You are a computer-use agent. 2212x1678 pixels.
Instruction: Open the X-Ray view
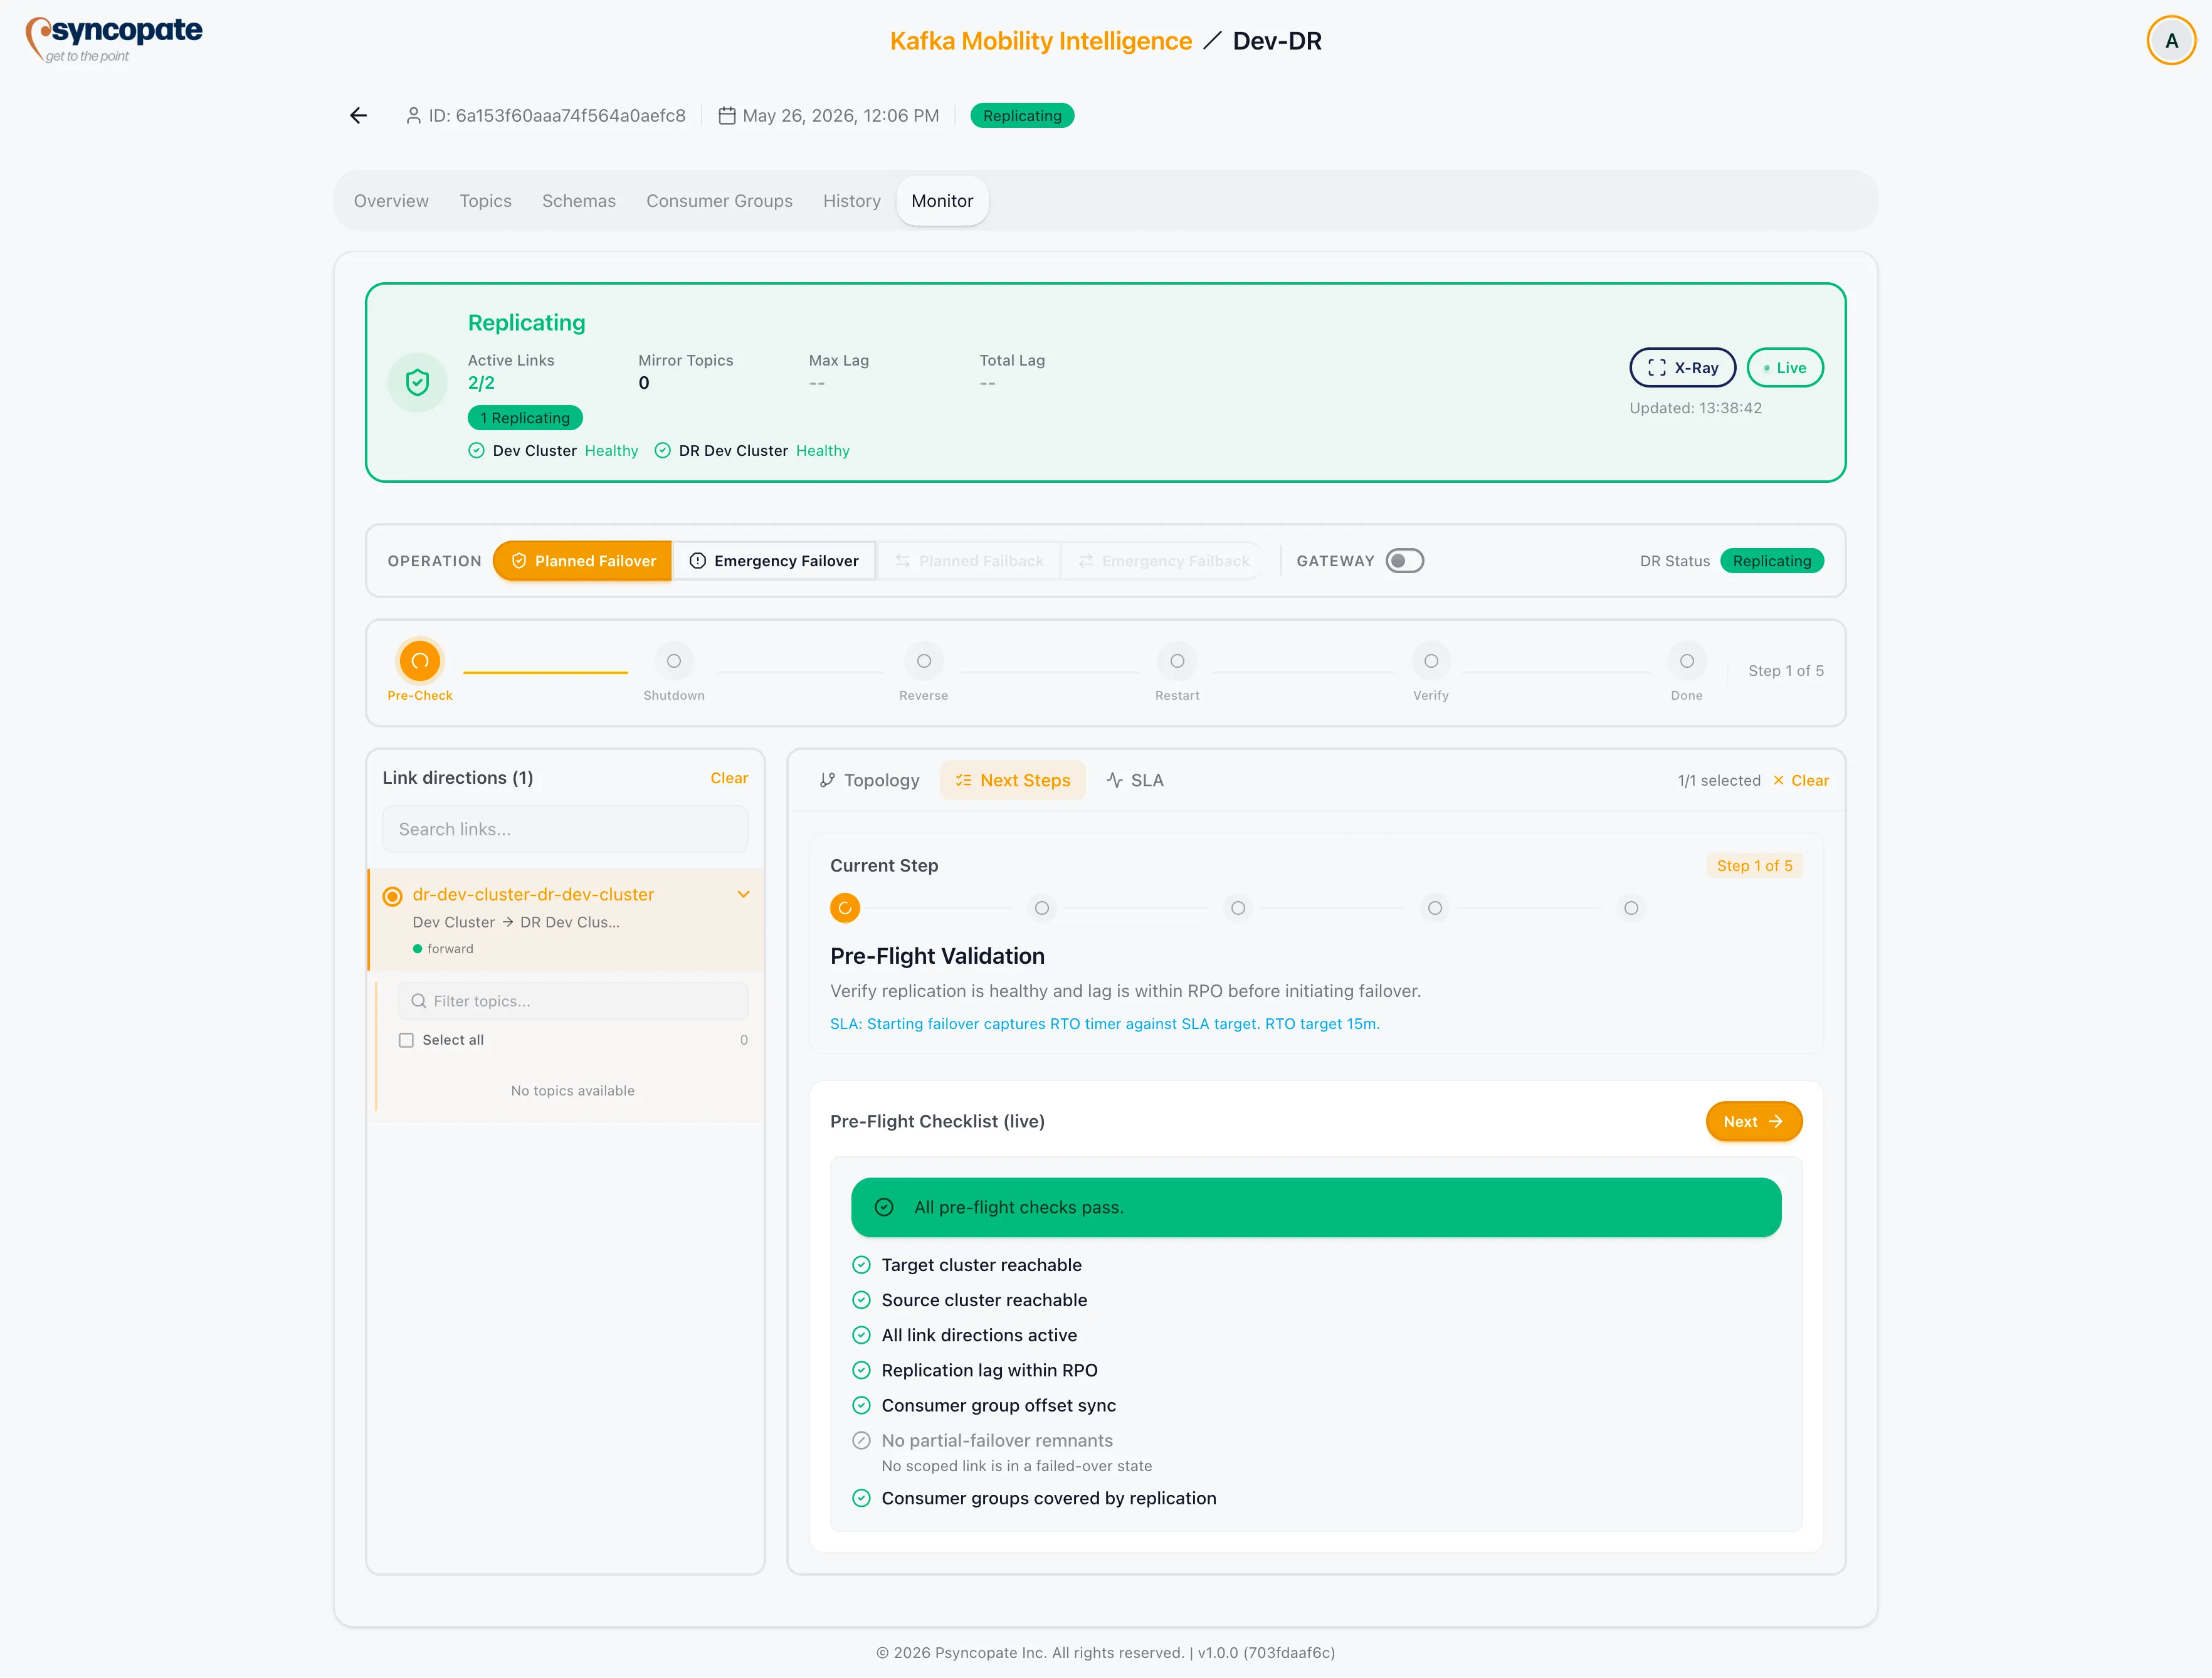coord(1682,368)
